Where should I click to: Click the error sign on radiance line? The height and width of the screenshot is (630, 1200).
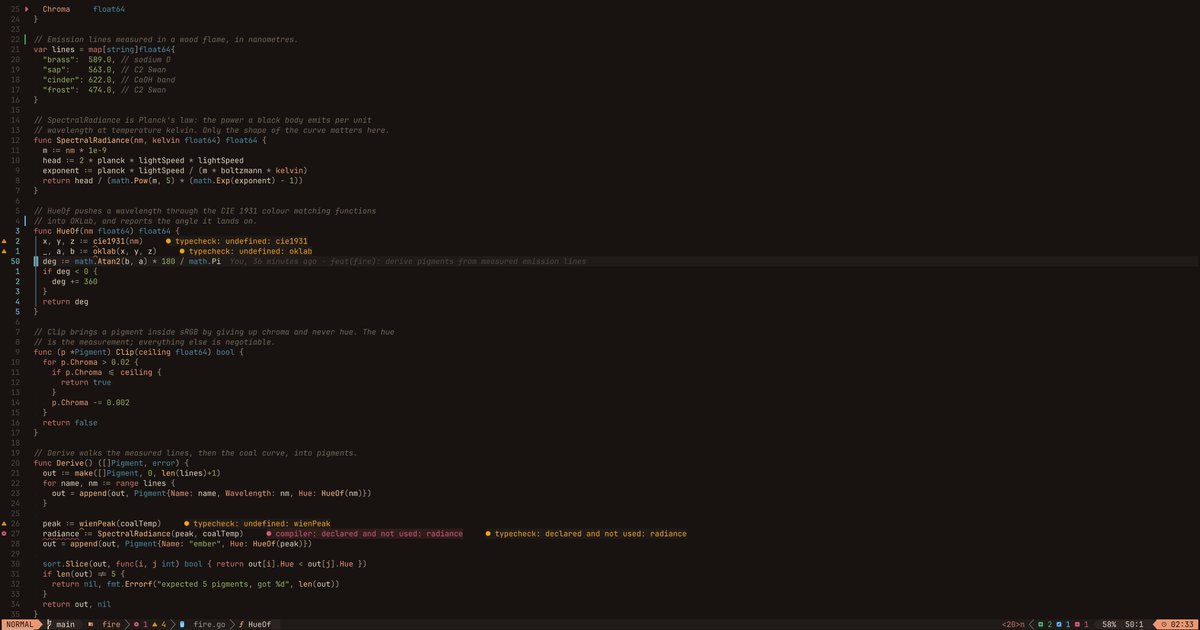point(4,534)
